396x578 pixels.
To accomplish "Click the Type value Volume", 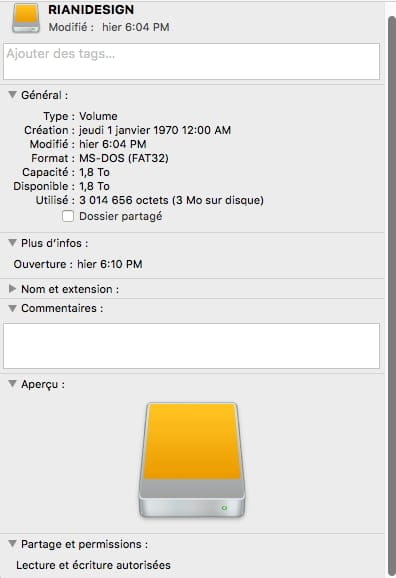I will 98,116.
